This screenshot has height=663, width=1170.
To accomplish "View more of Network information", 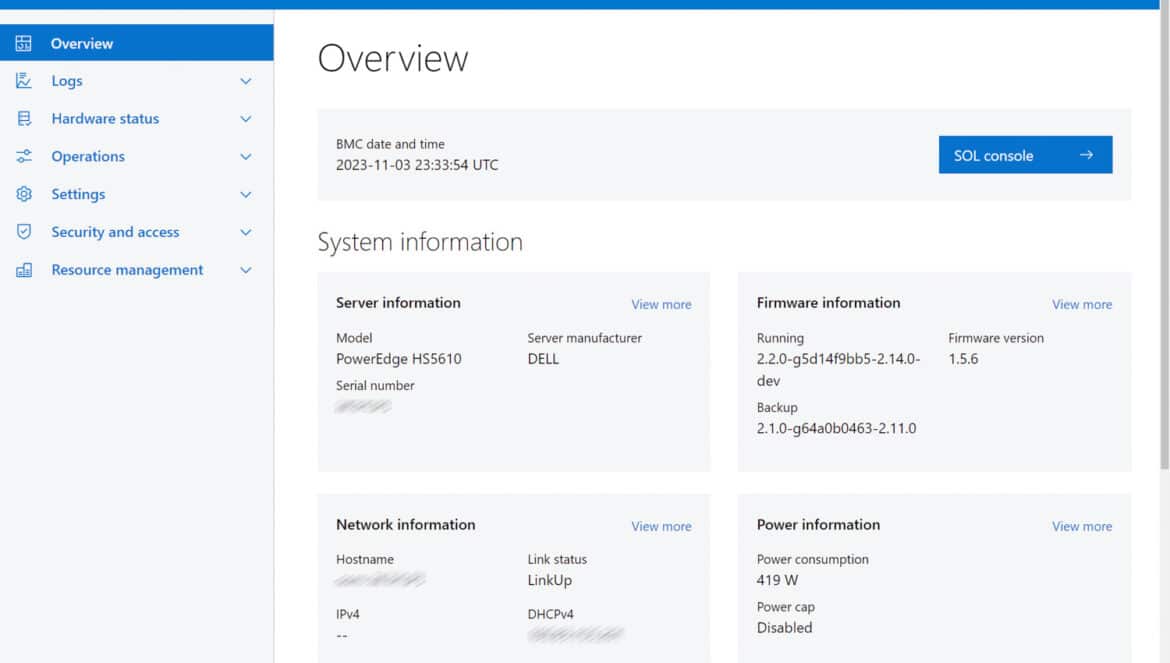I will 661,527.
